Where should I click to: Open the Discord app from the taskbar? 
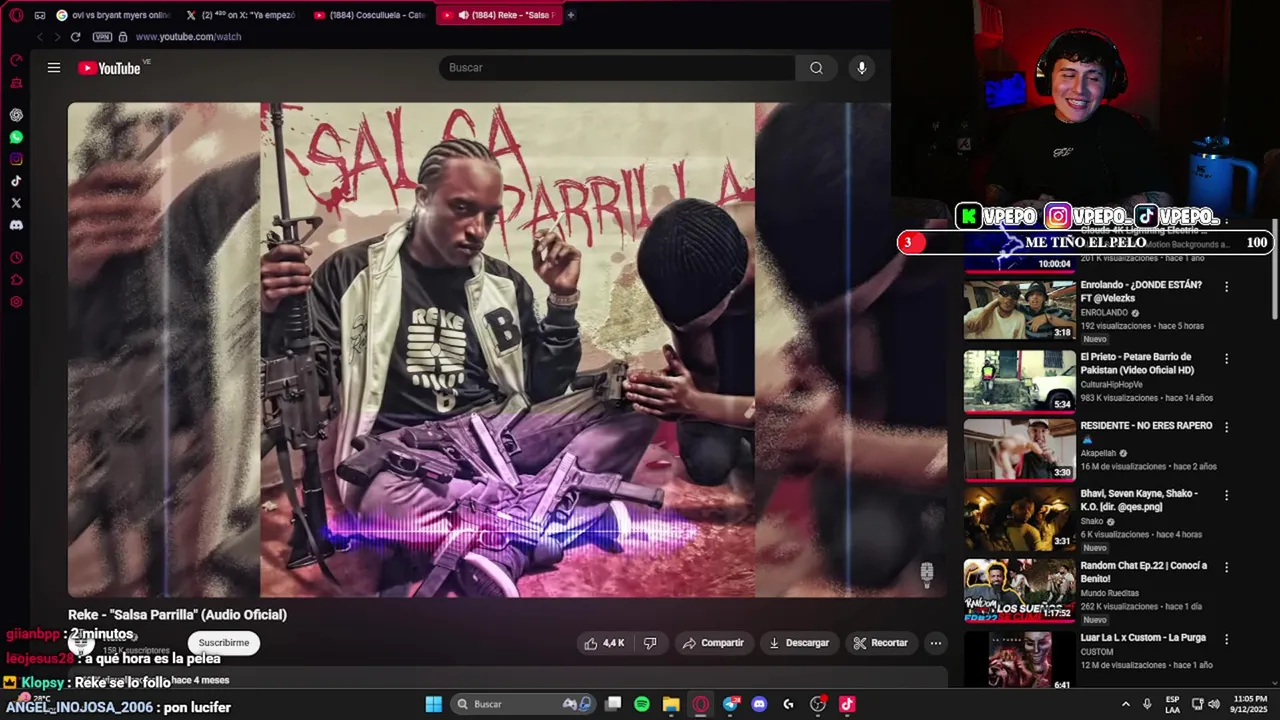(x=759, y=704)
